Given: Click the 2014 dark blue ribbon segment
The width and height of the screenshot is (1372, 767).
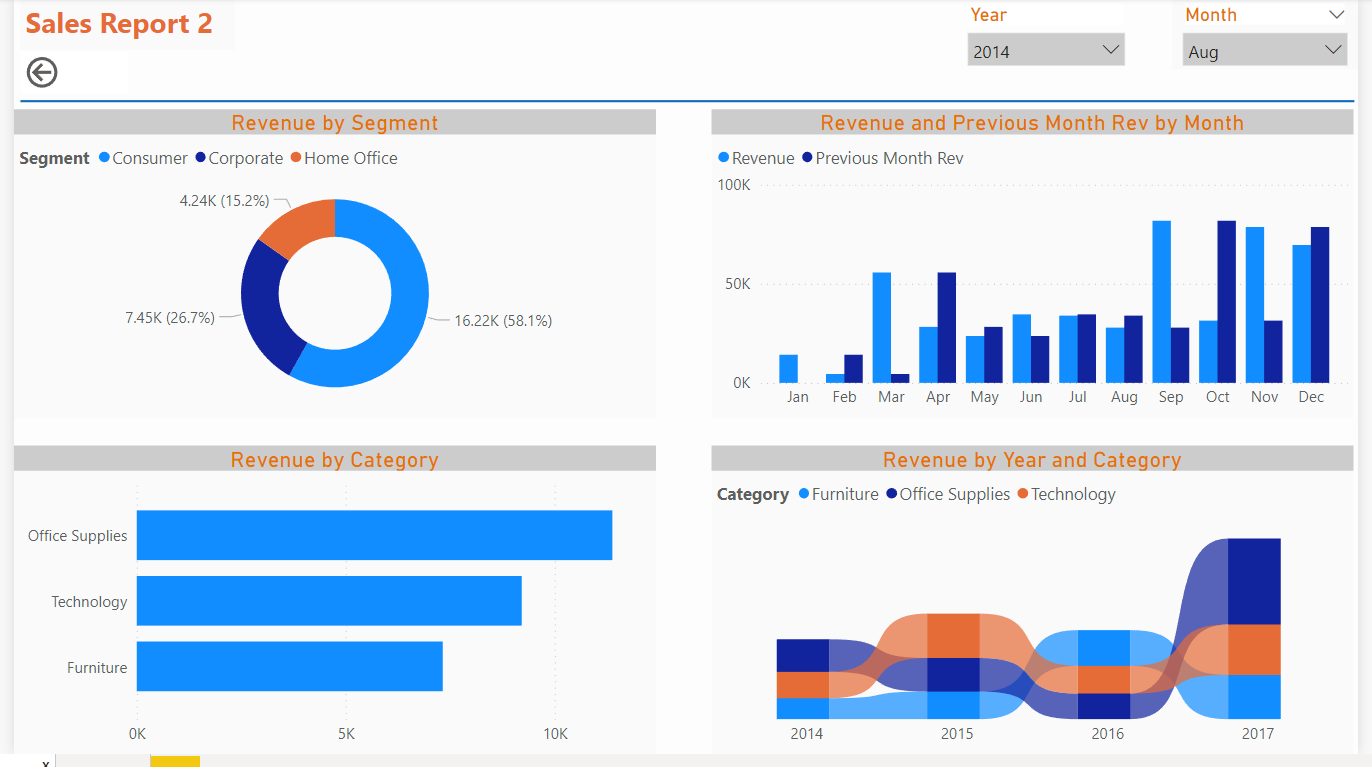Looking at the screenshot, I should (803, 655).
